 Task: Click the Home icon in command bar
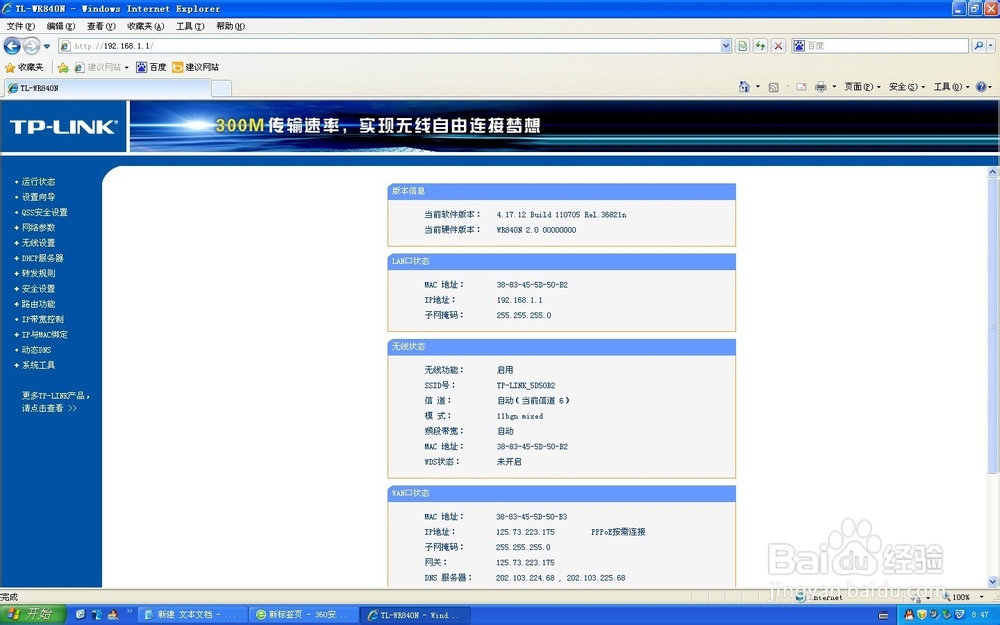point(744,87)
